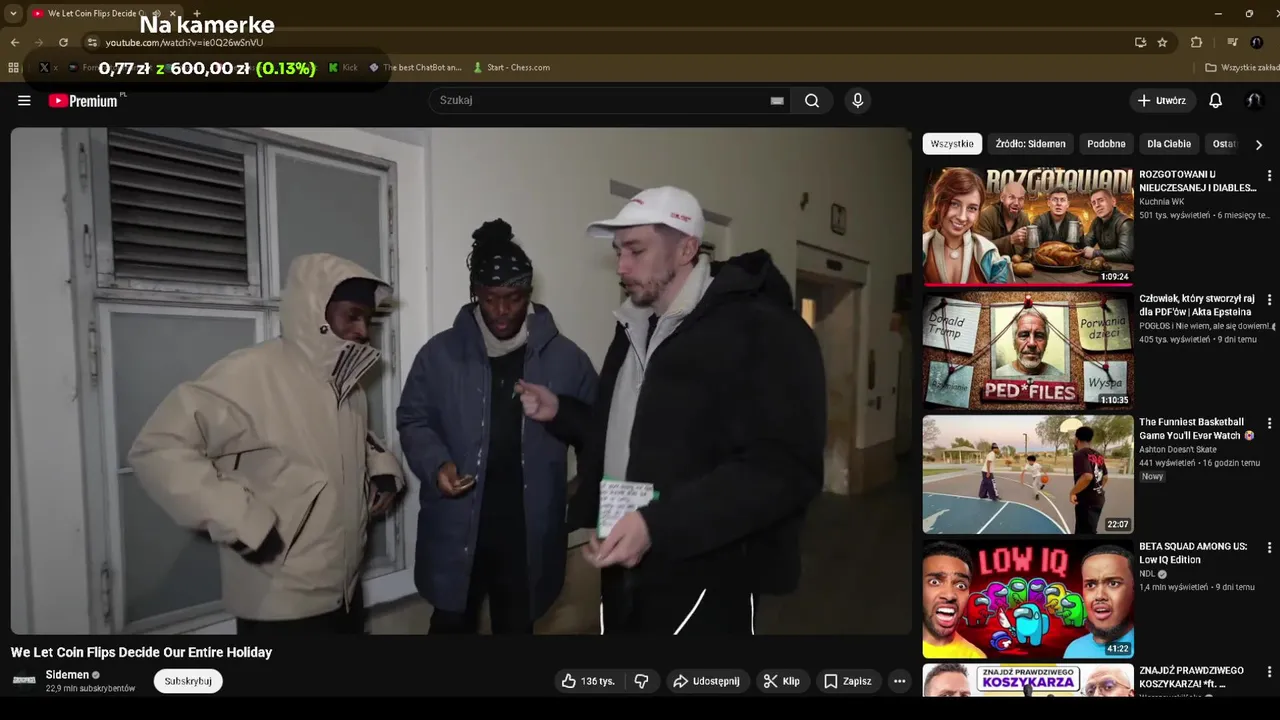Close the We Let Coin Flips tab

pos(172,13)
